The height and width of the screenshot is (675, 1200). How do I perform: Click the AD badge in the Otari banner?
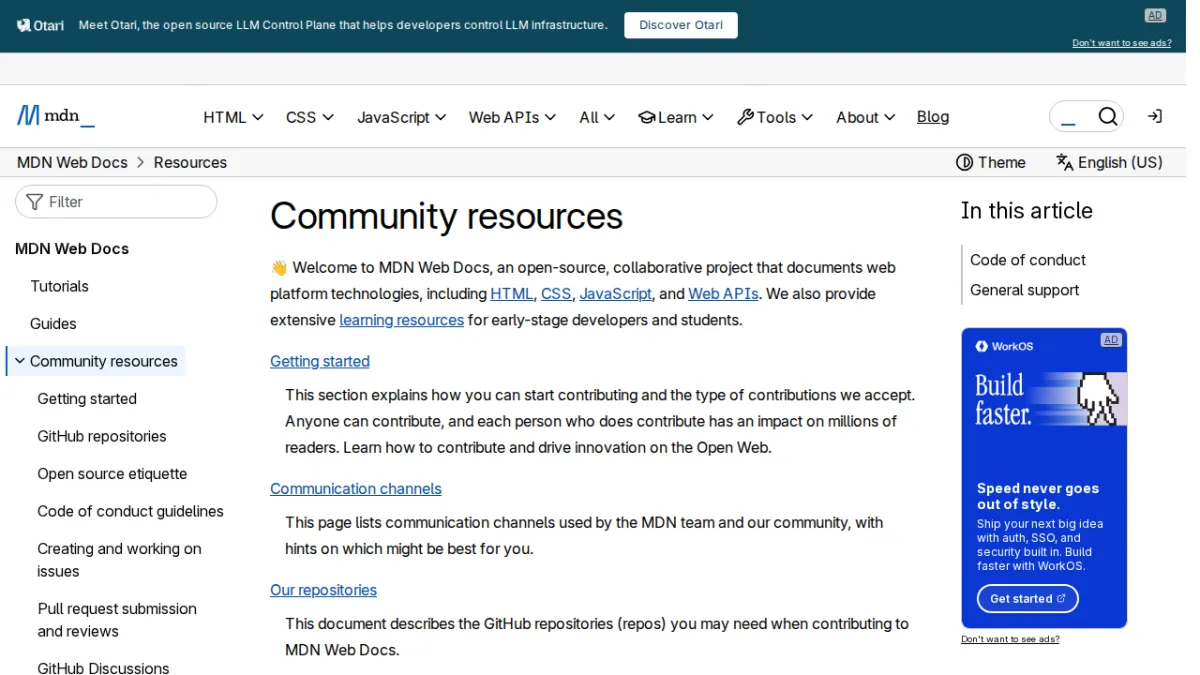coord(1155,15)
